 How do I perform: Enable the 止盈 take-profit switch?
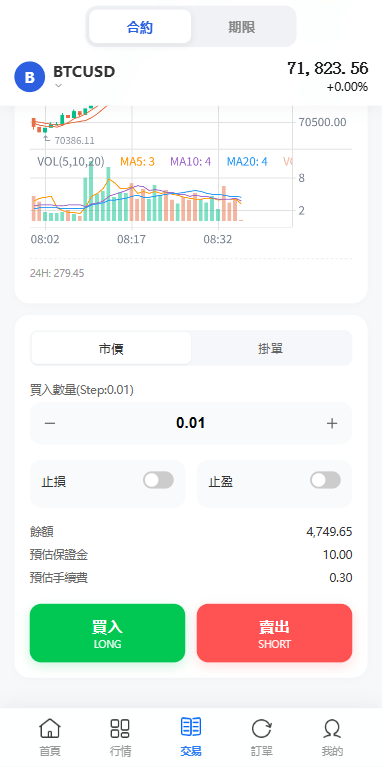(325, 480)
